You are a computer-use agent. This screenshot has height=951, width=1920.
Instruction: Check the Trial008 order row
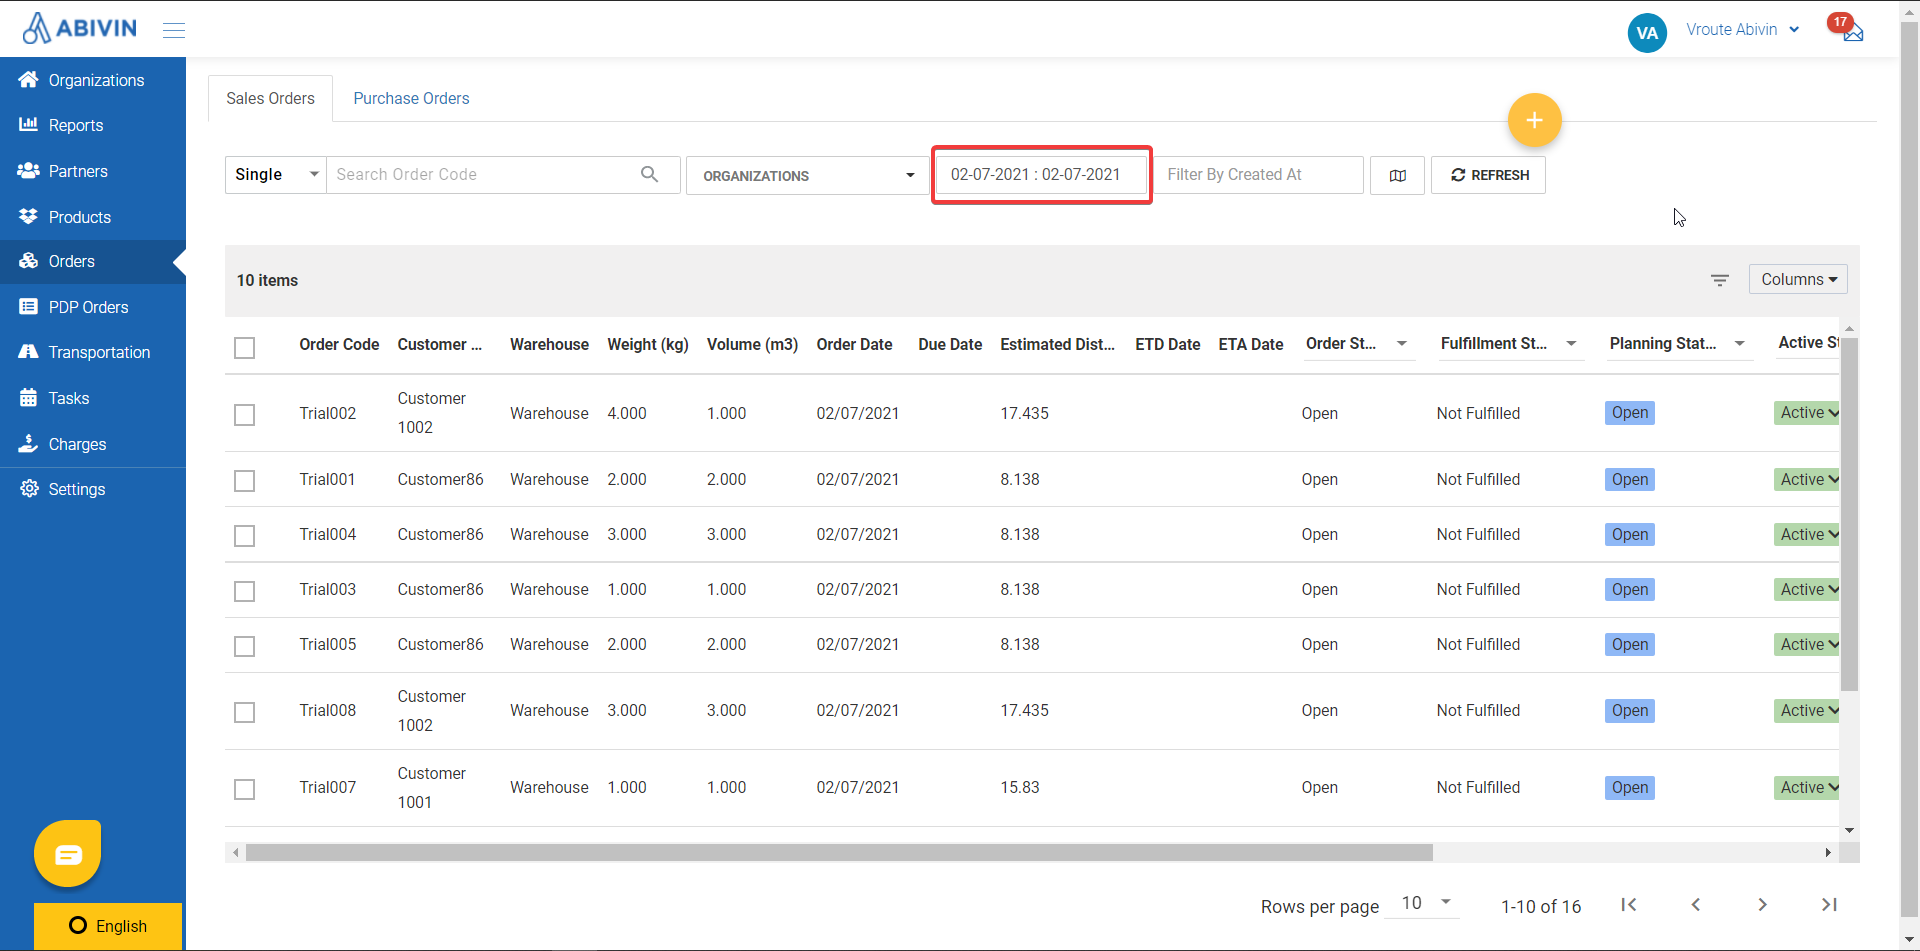(x=244, y=712)
